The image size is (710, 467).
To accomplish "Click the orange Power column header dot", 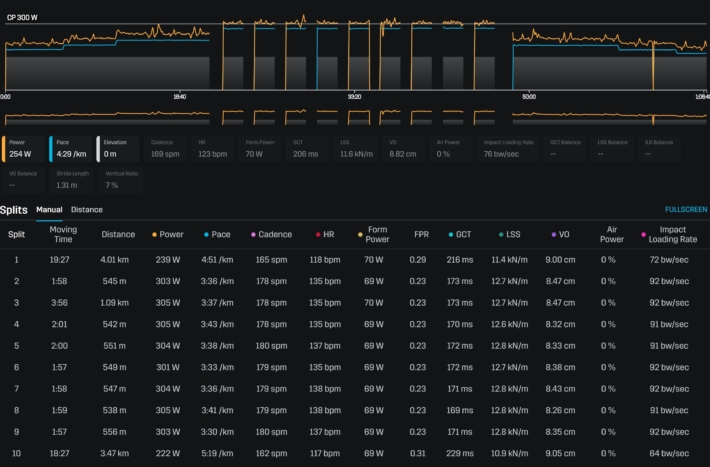I will coord(154,235).
